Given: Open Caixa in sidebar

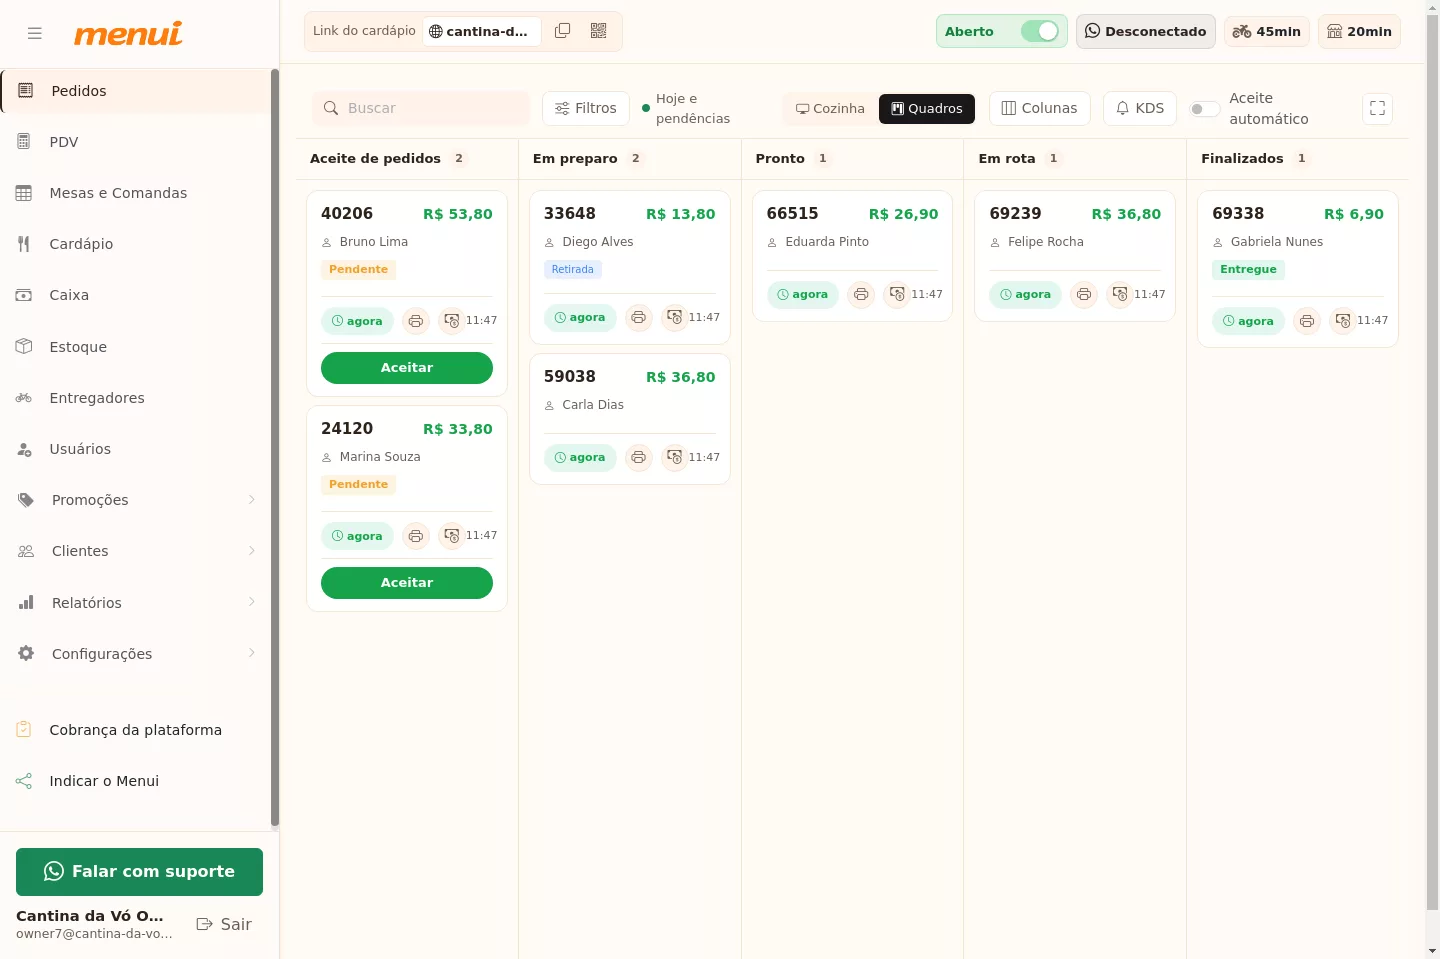Looking at the screenshot, I should [136, 295].
